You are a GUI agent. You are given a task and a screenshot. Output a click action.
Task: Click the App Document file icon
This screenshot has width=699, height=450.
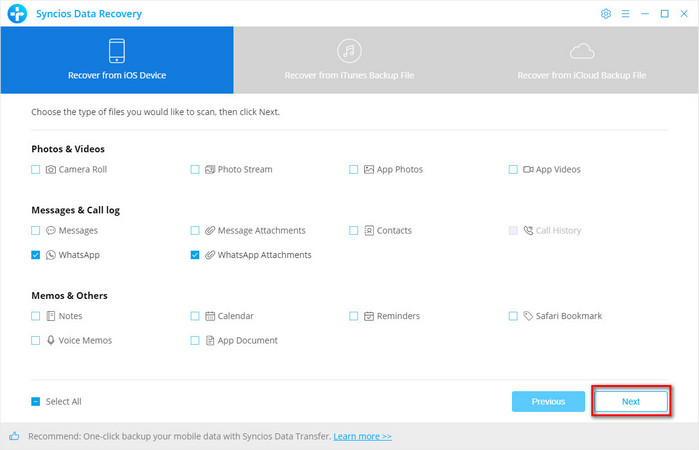pyautogui.click(x=210, y=341)
